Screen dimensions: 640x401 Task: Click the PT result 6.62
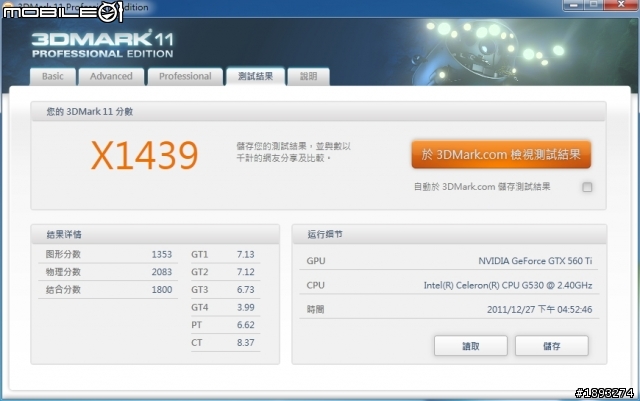[246, 325]
